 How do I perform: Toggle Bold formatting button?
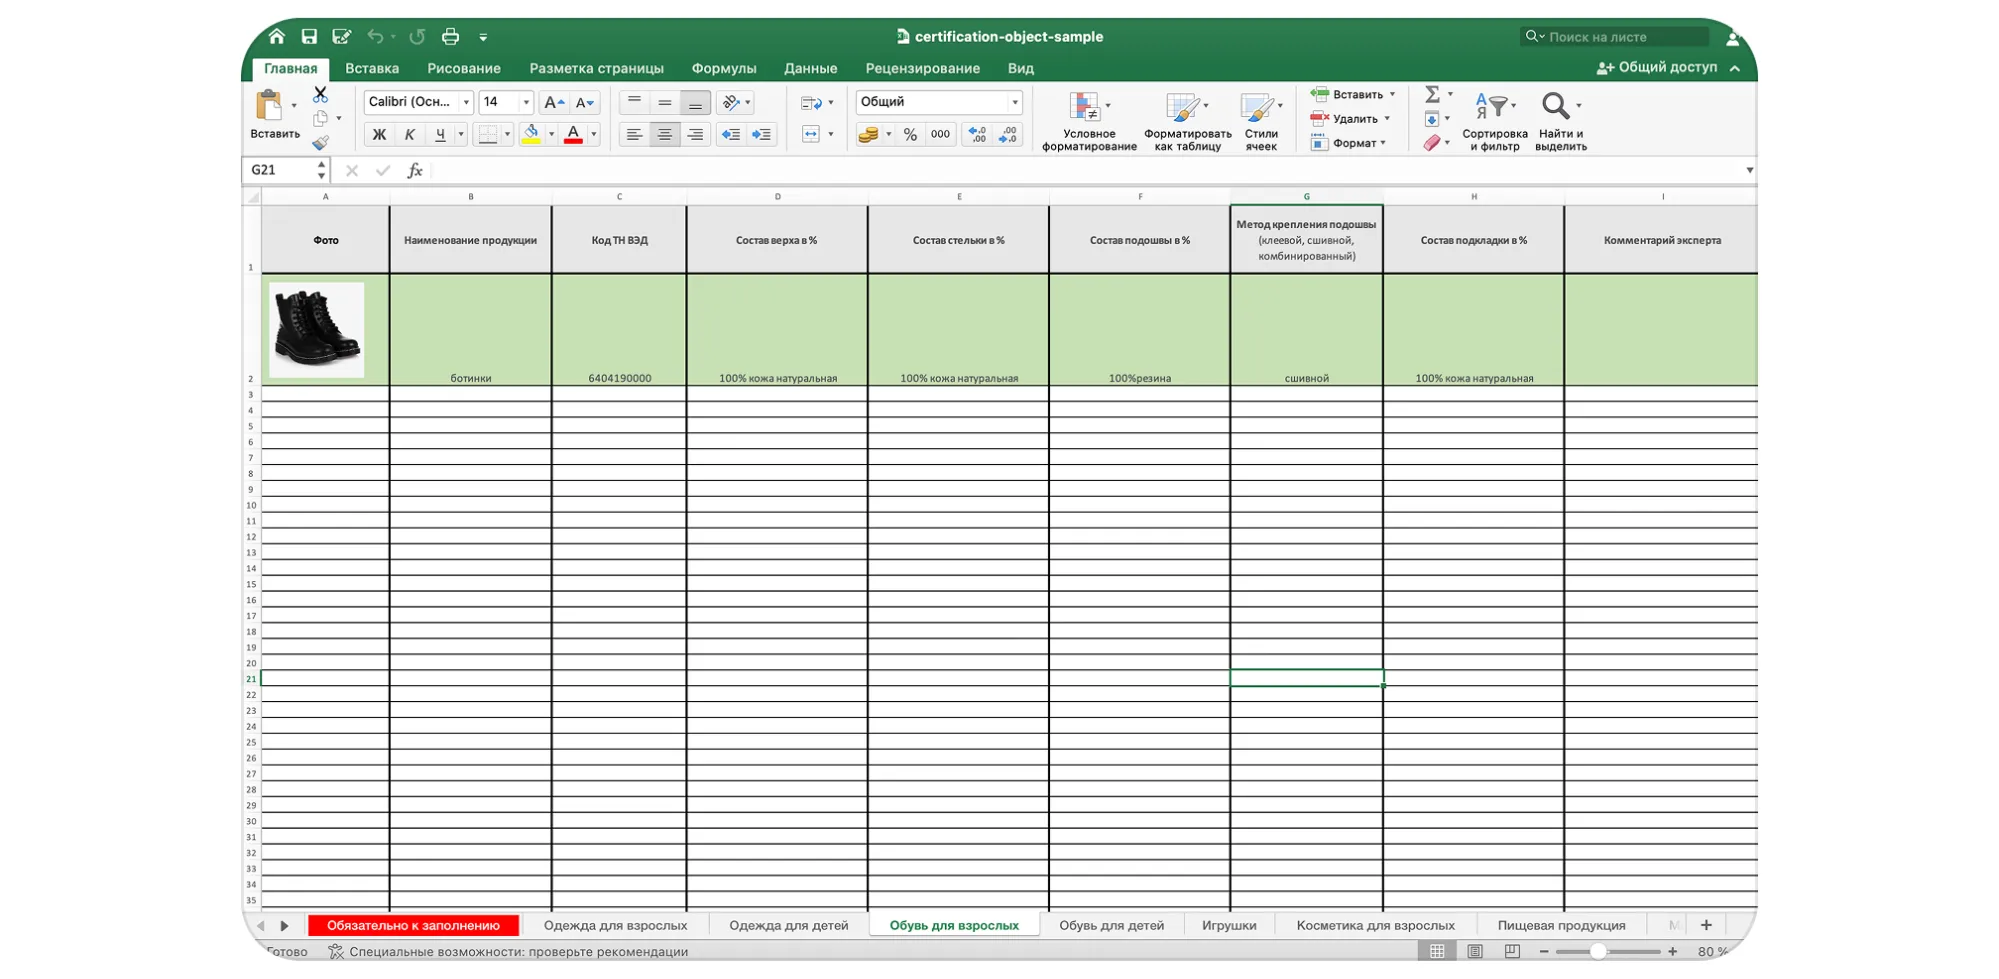point(379,134)
